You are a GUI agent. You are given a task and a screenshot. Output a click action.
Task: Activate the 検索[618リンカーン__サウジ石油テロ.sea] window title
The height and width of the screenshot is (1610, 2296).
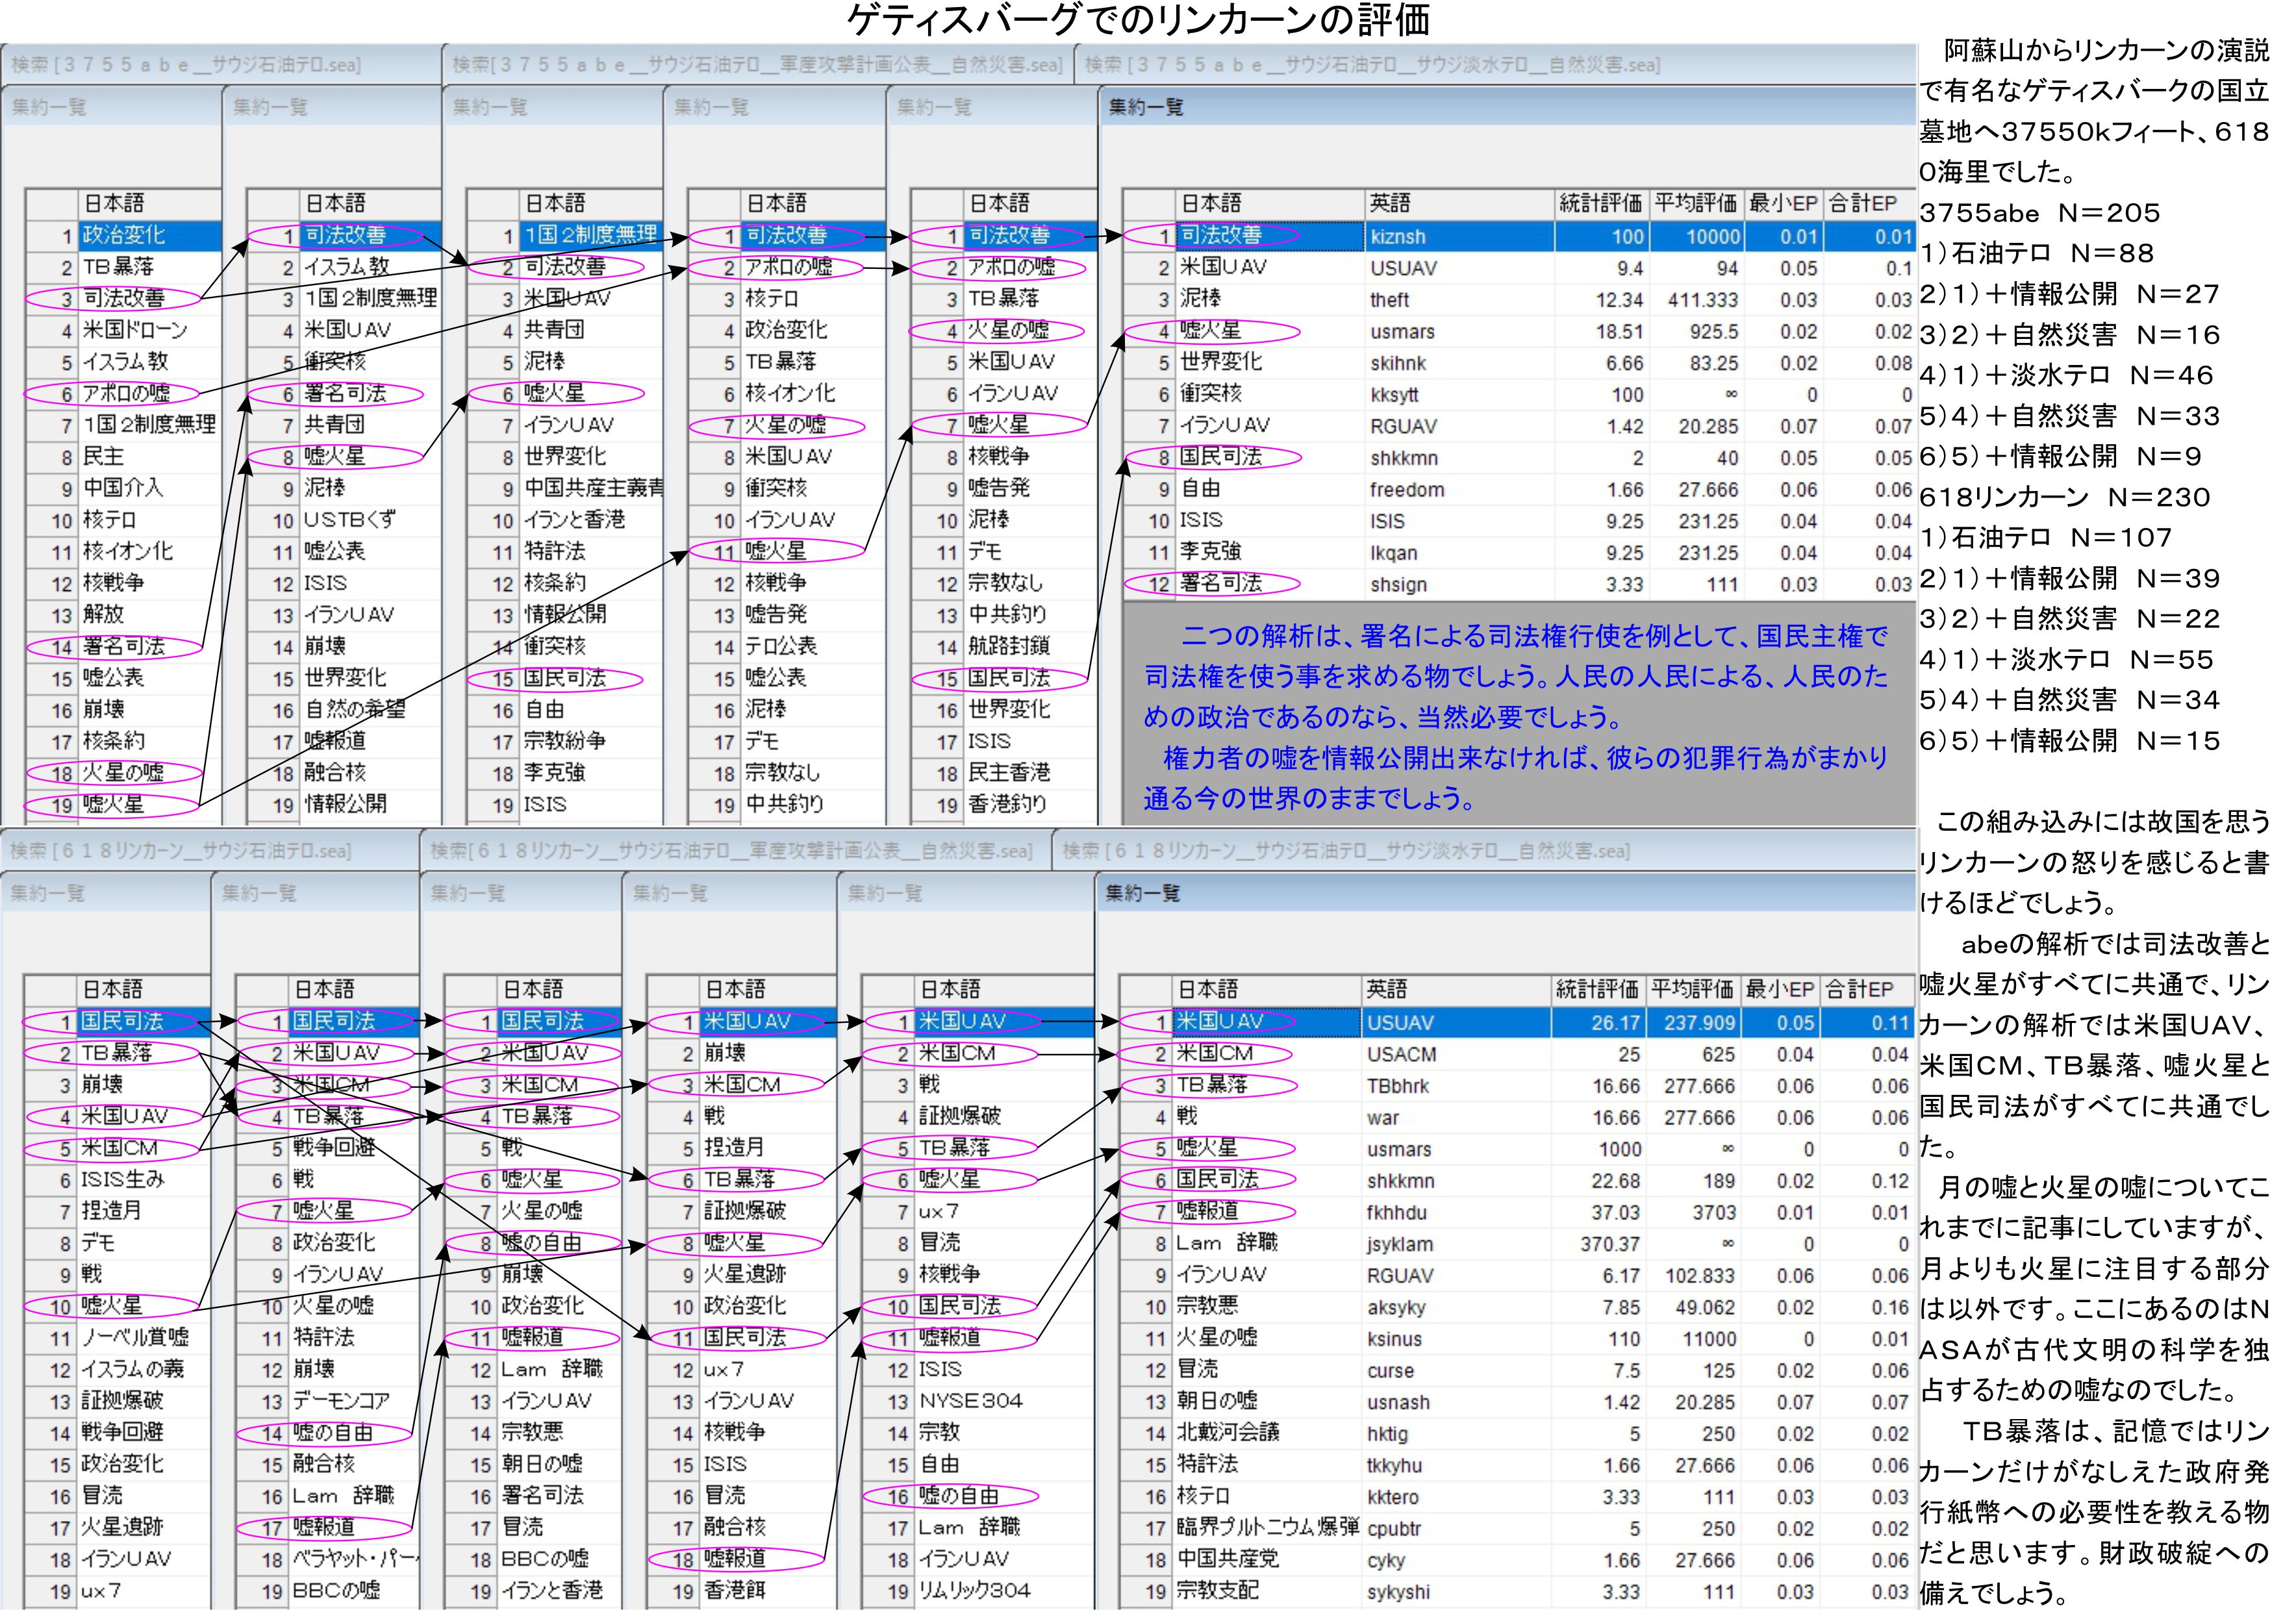pyautogui.click(x=180, y=851)
